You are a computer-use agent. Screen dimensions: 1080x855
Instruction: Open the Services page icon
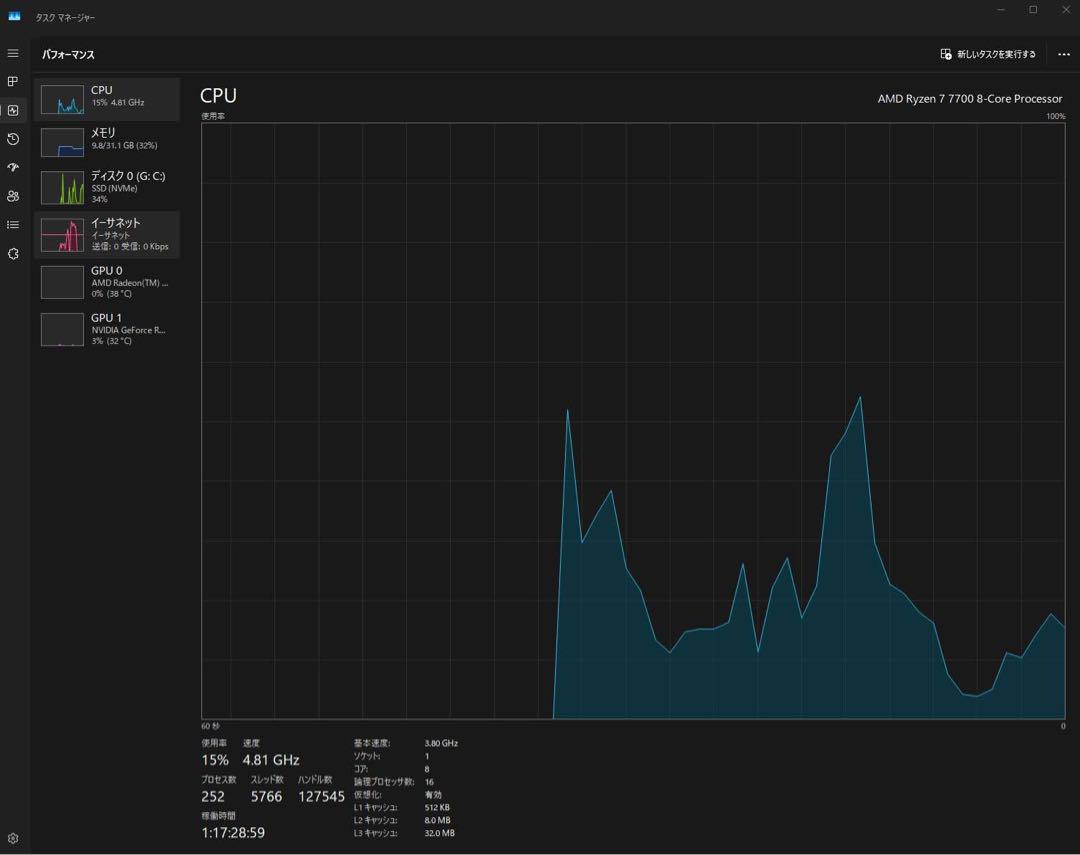pyautogui.click(x=13, y=254)
